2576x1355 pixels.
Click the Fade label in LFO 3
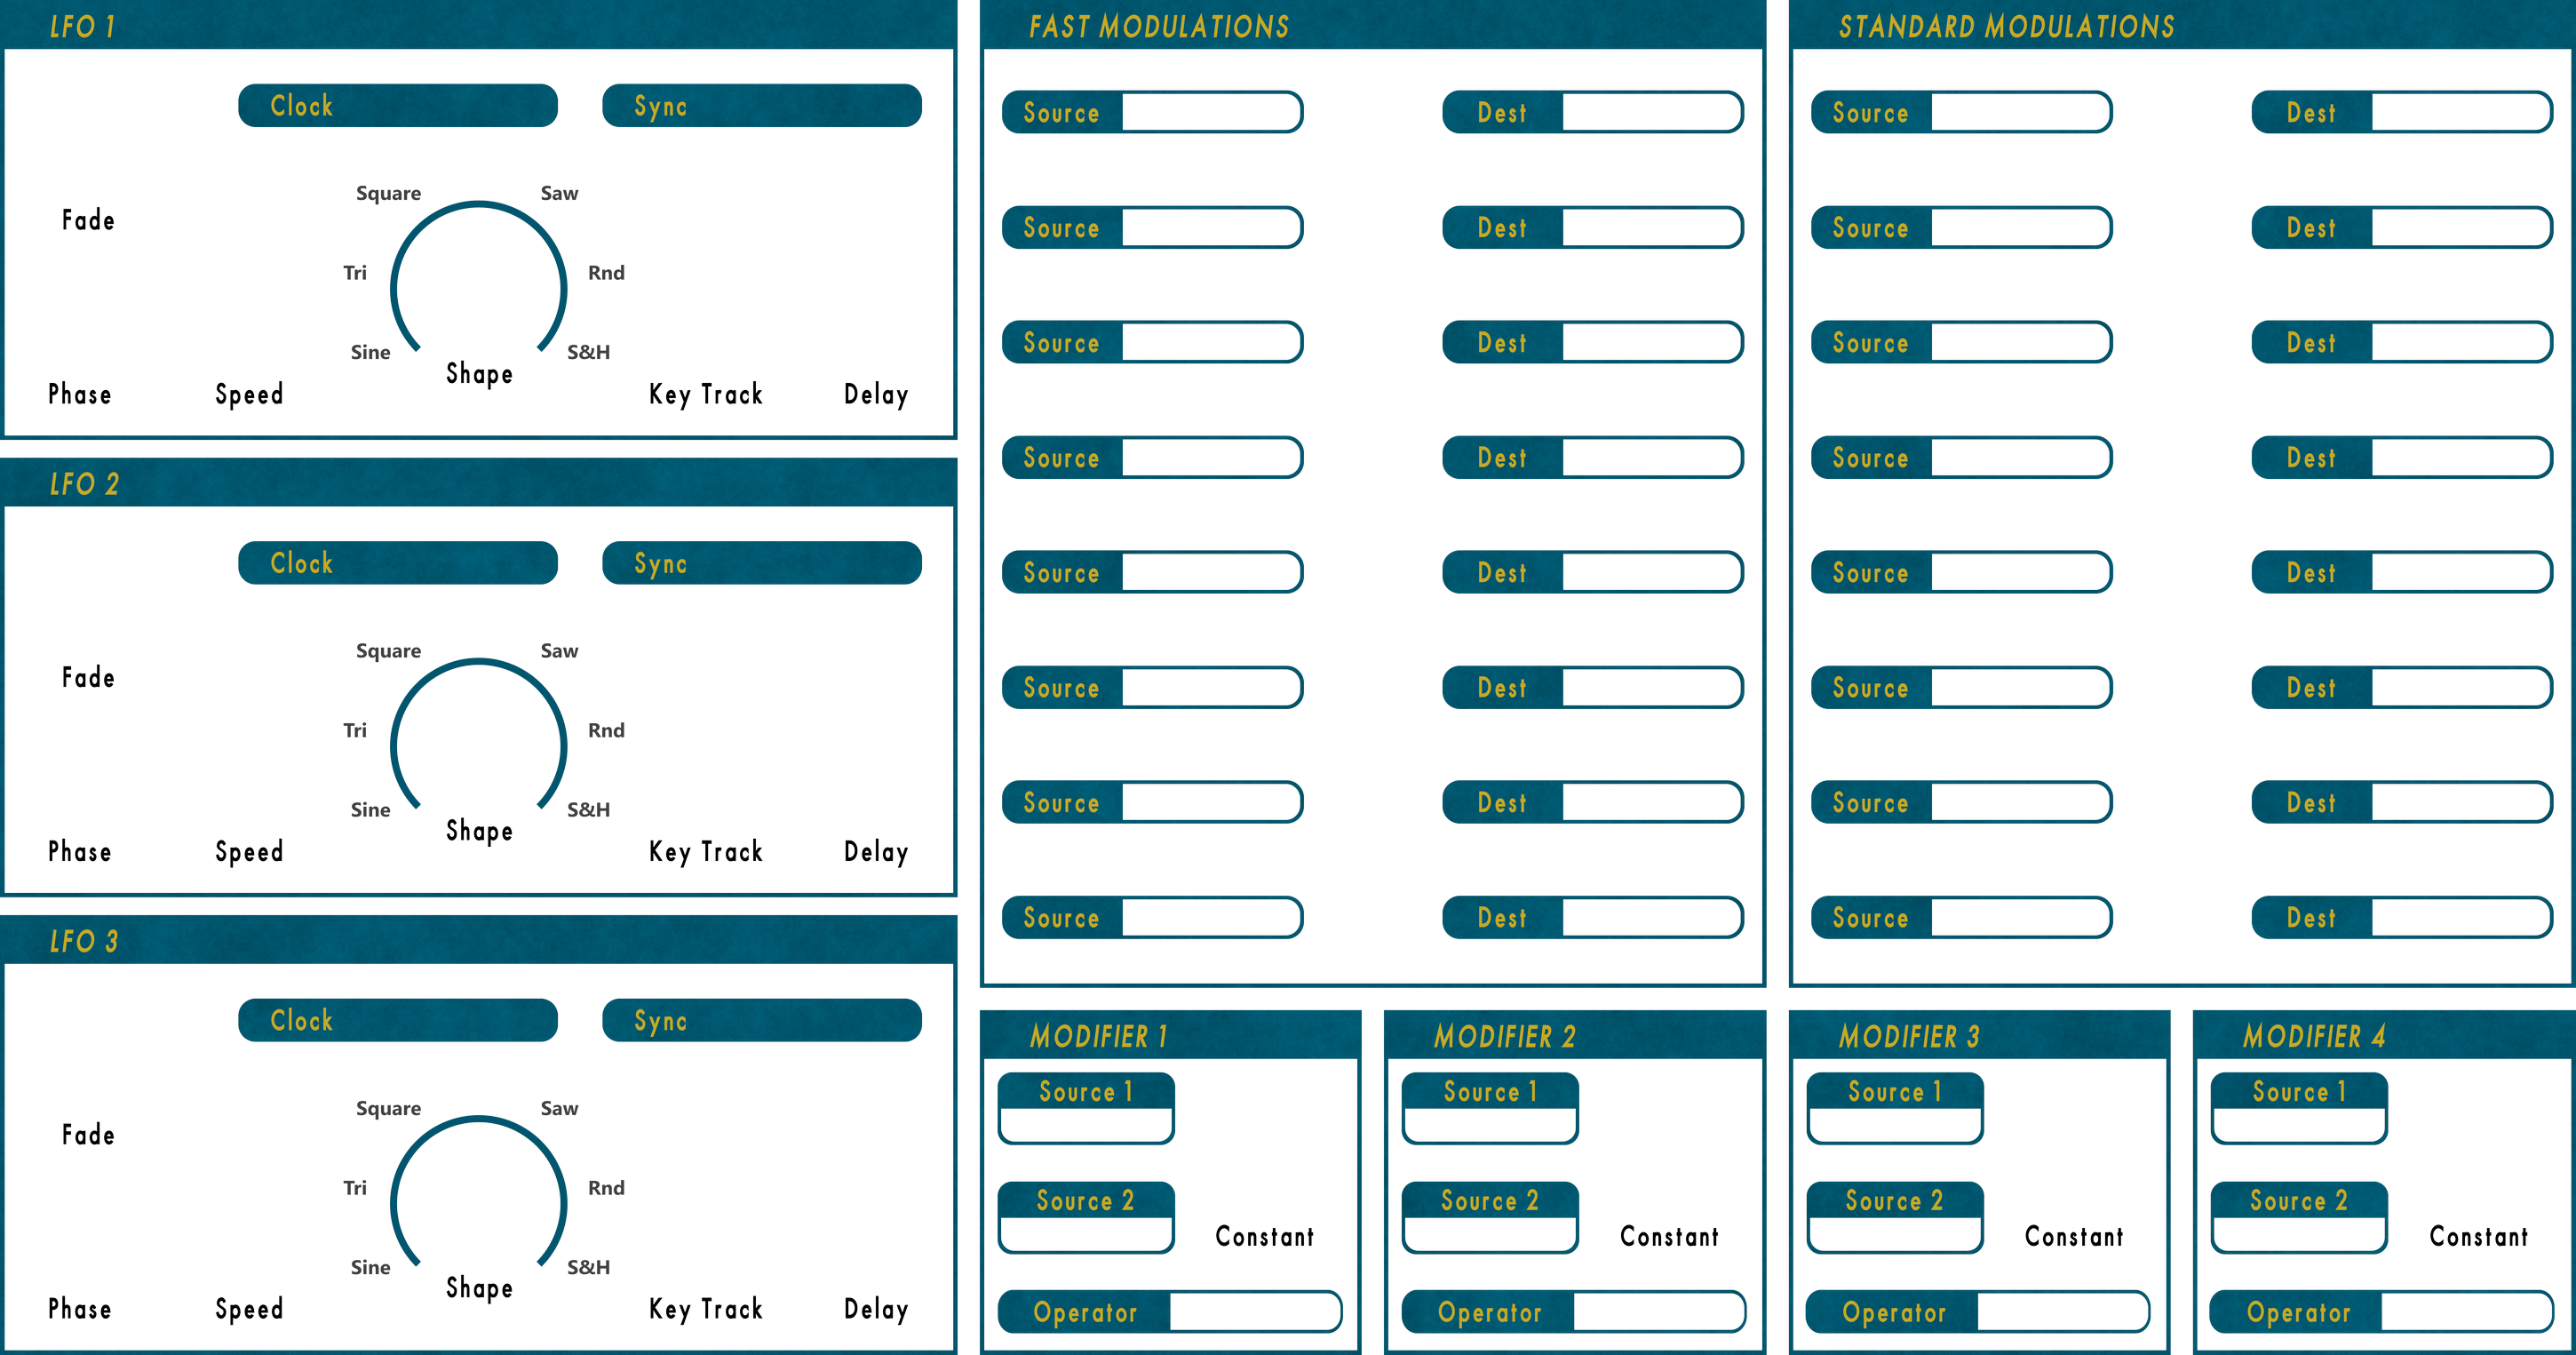click(88, 1135)
